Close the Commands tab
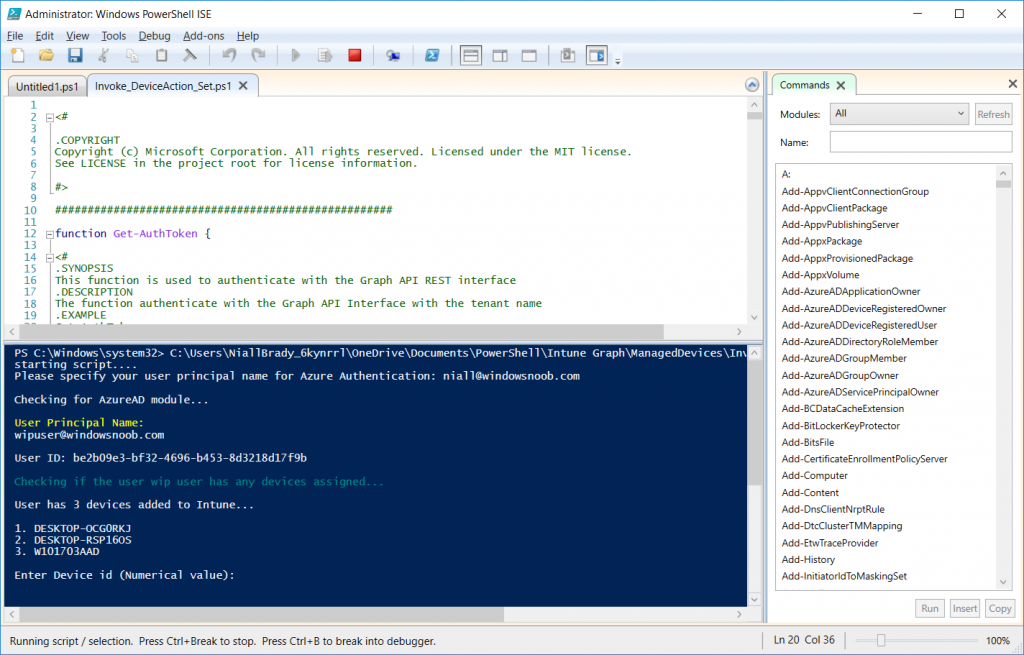The image size is (1024, 655). [841, 86]
